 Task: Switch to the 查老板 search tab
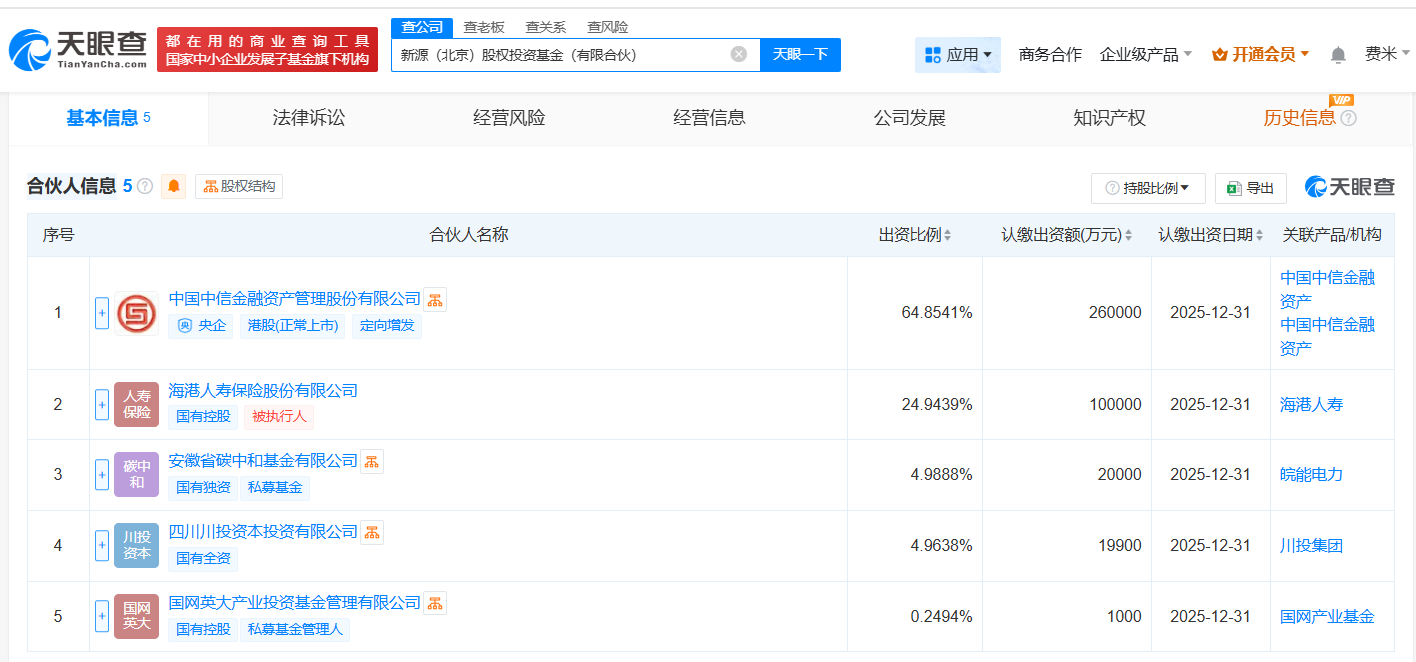point(484,27)
